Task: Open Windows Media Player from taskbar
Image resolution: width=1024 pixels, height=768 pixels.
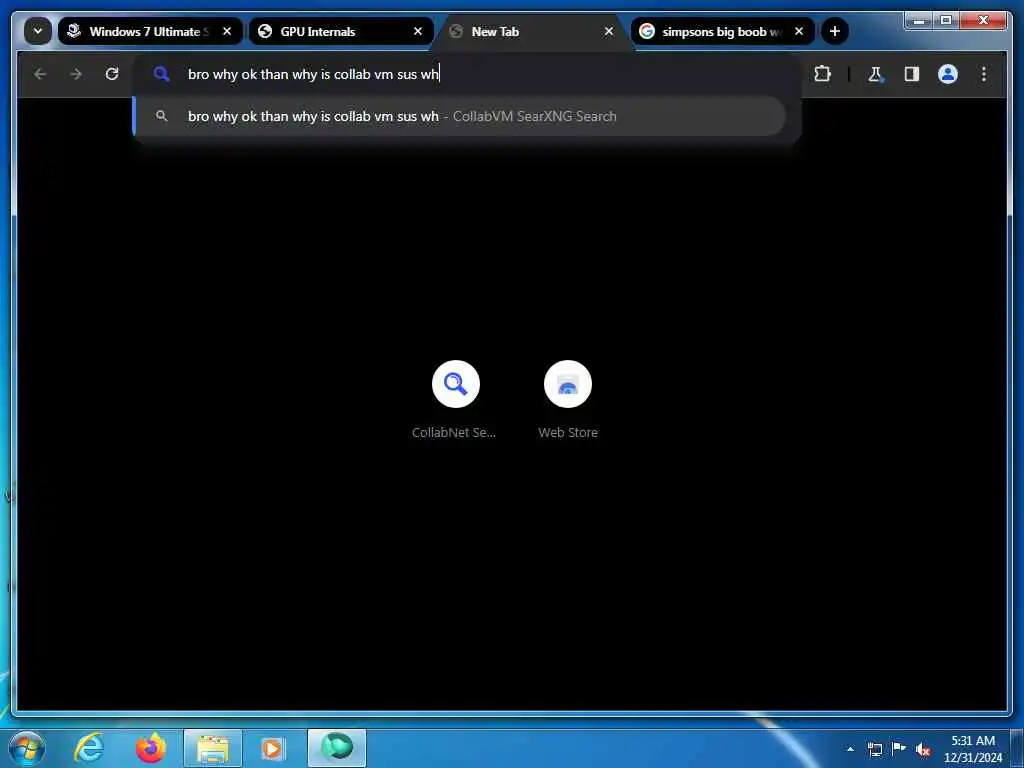Action: coord(272,748)
